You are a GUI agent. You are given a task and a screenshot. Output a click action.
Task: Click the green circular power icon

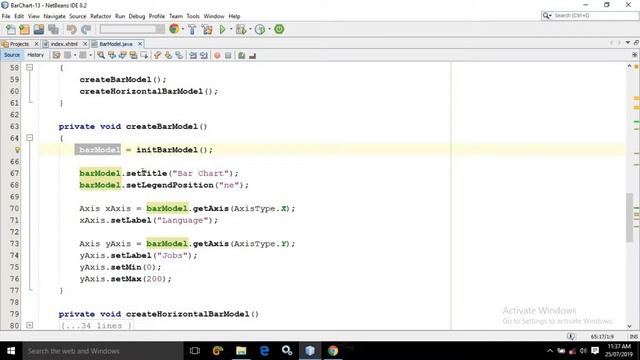[x=279, y=29]
